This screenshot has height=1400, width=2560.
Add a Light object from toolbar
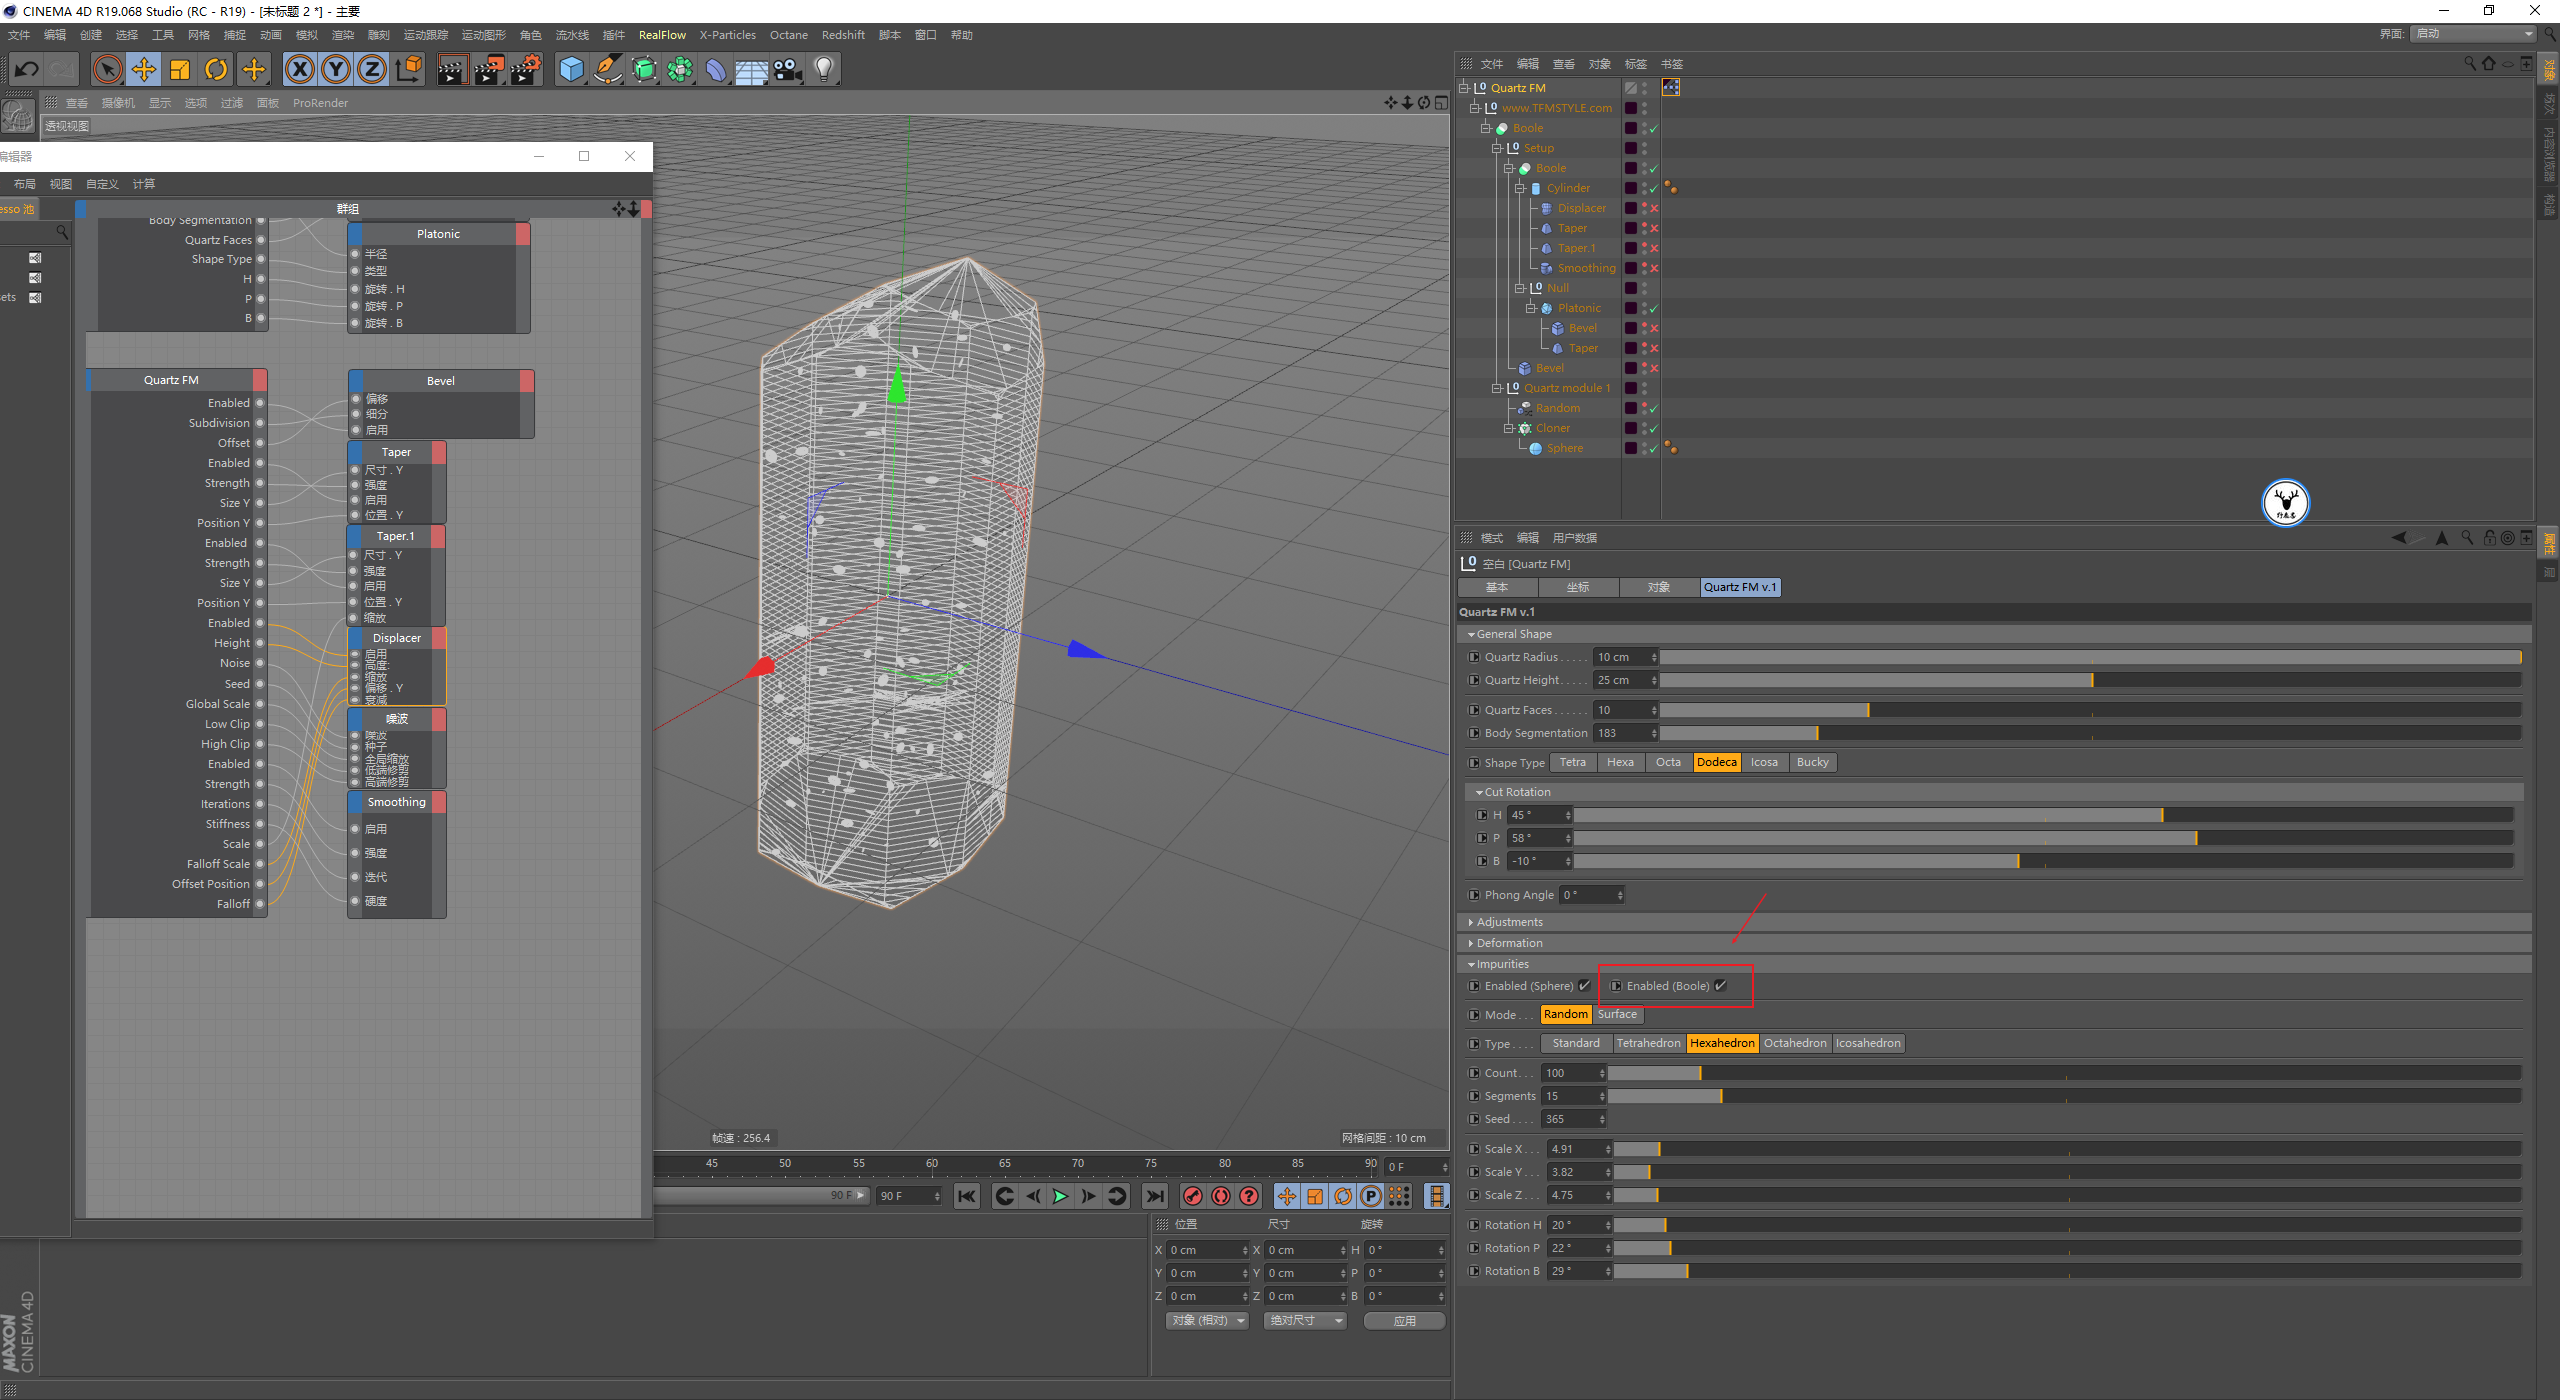[824, 69]
